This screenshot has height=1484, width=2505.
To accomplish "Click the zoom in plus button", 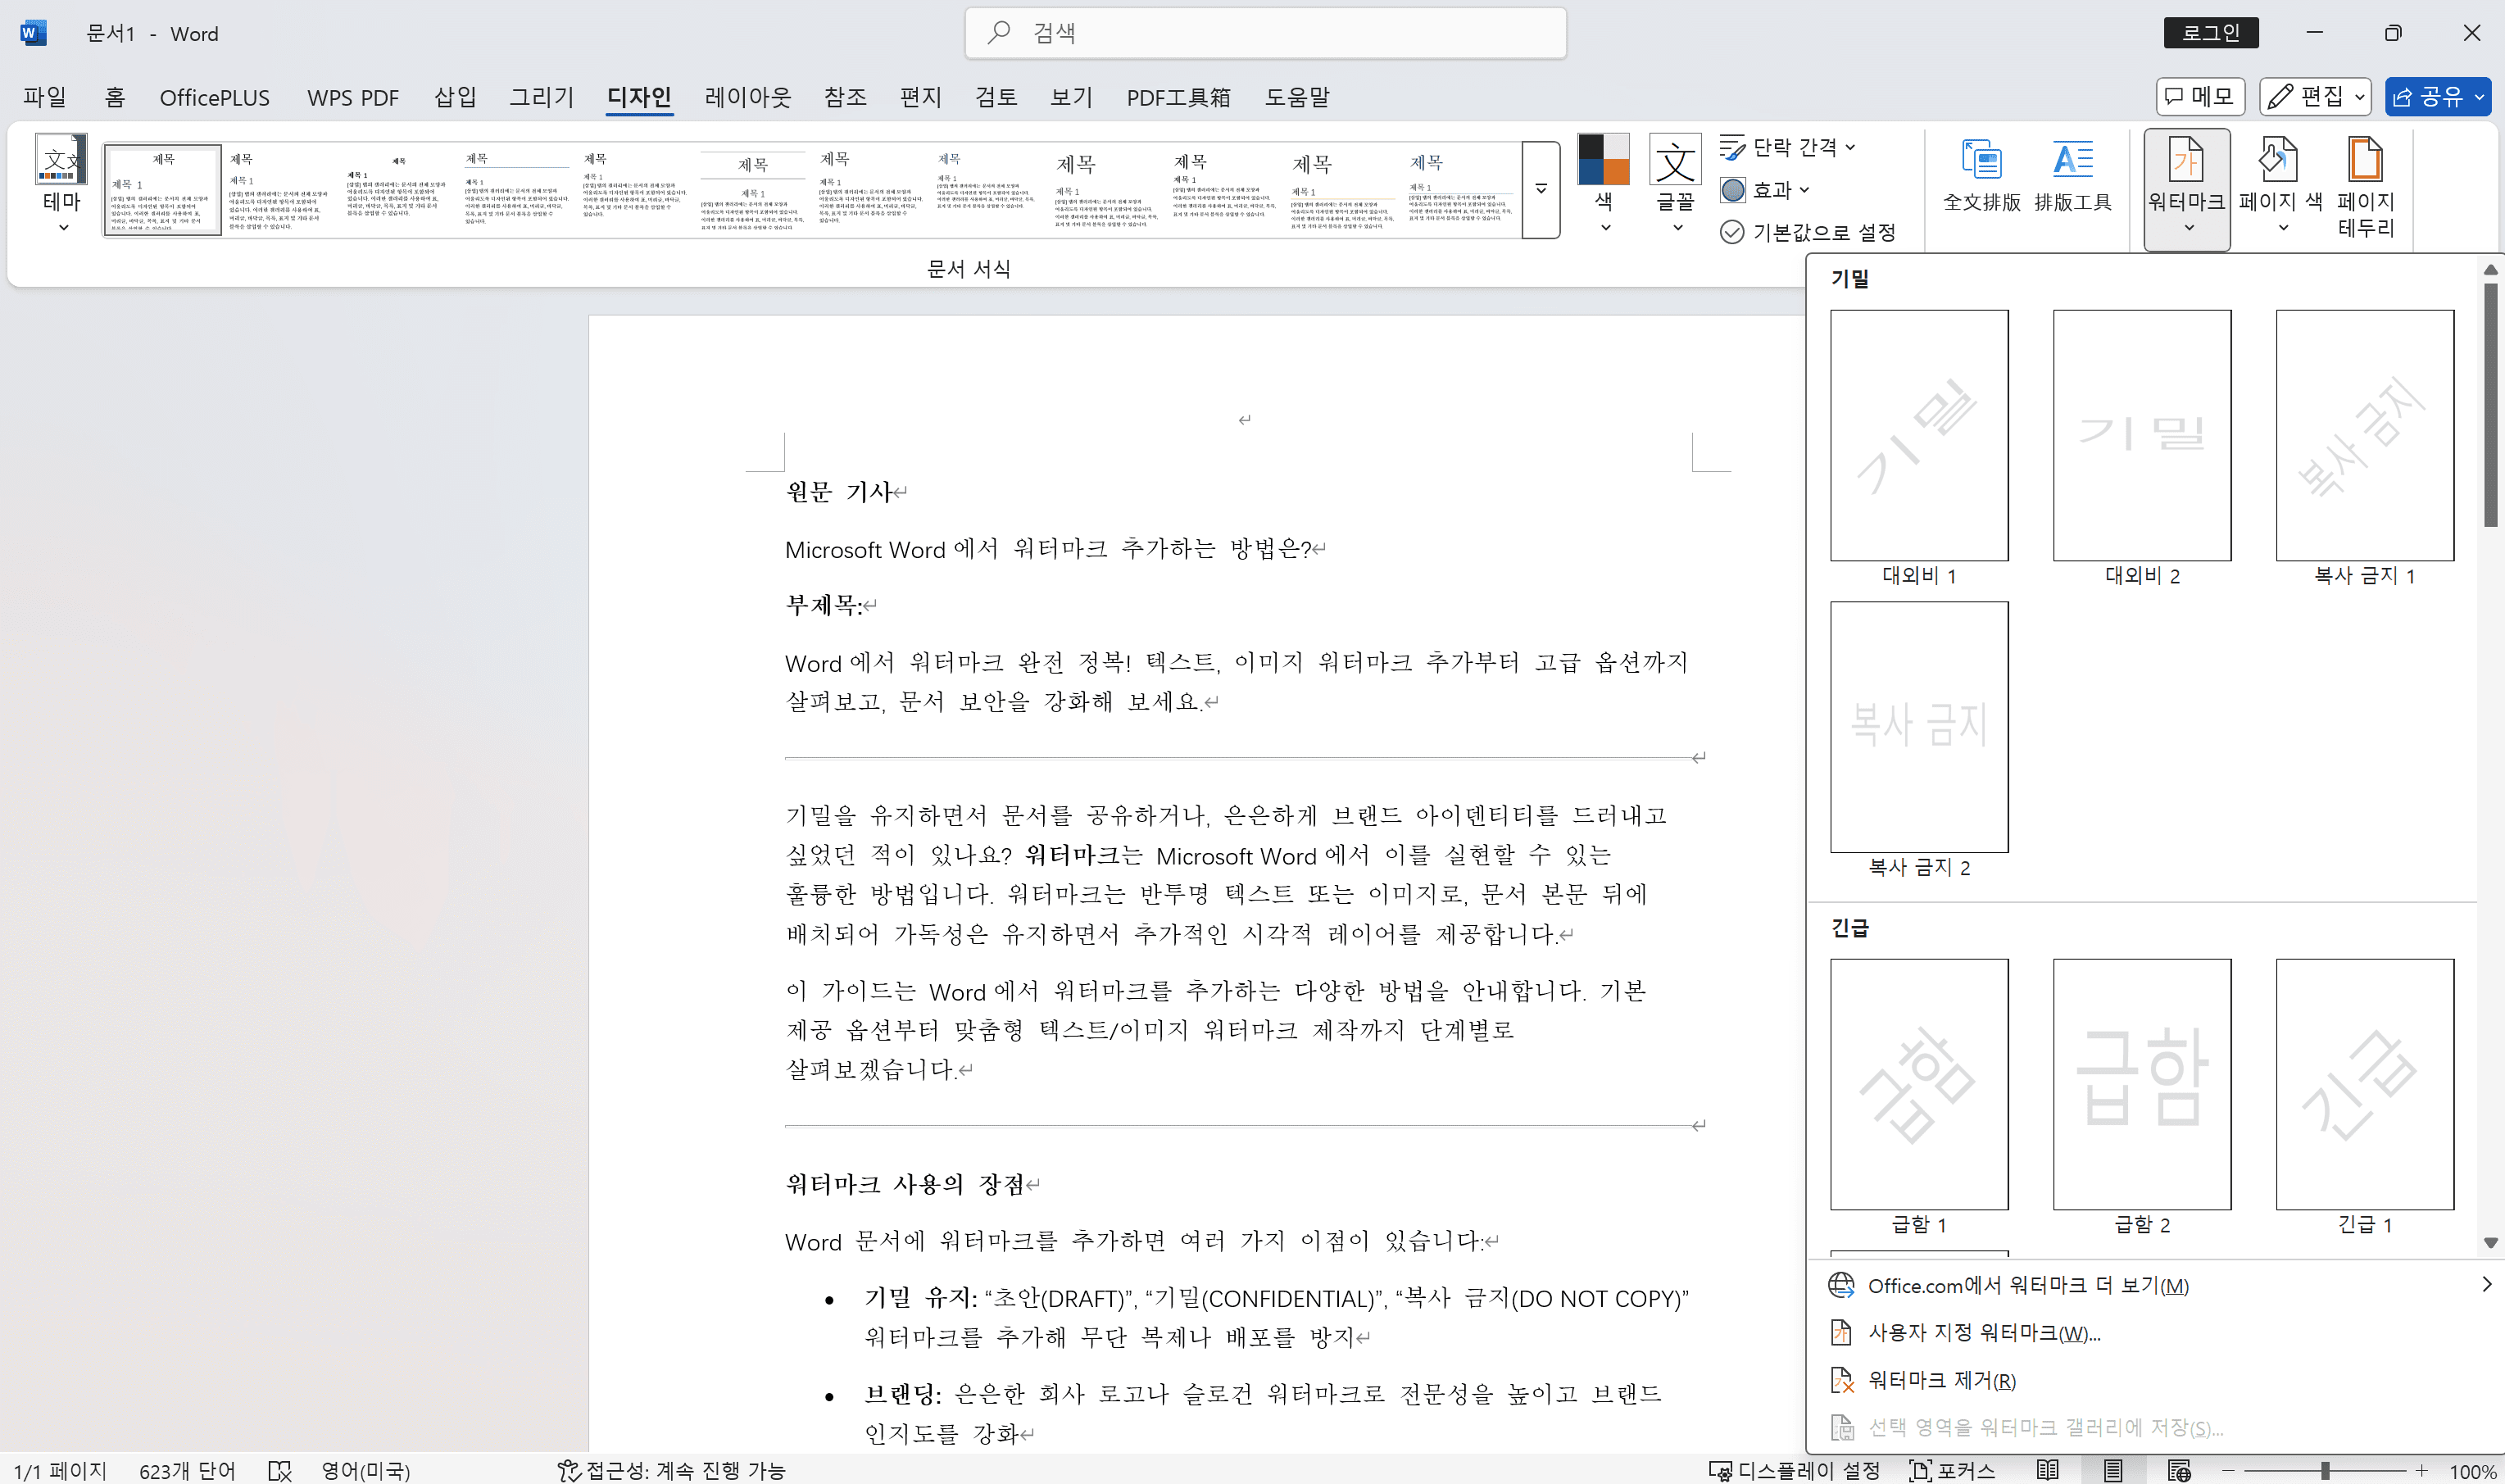I will 2421,1470.
